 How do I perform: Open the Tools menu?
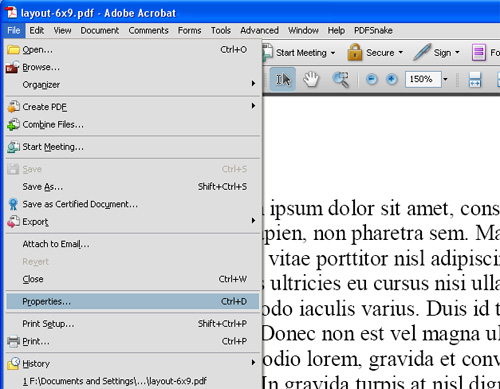tap(221, 30)
